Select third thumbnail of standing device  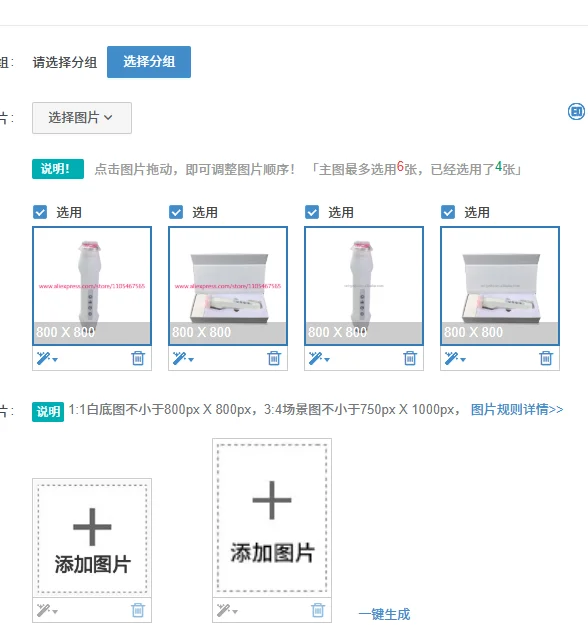tap(364, 286)
